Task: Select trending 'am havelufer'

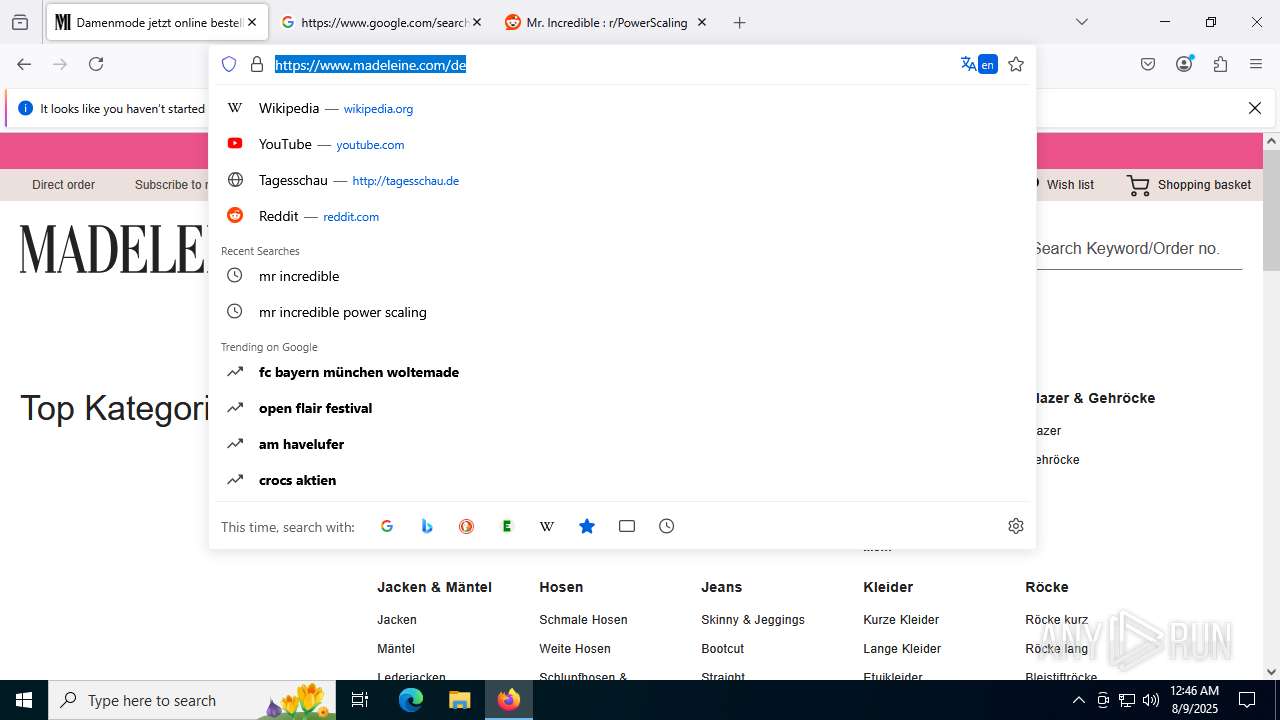Action: (622, 444)
